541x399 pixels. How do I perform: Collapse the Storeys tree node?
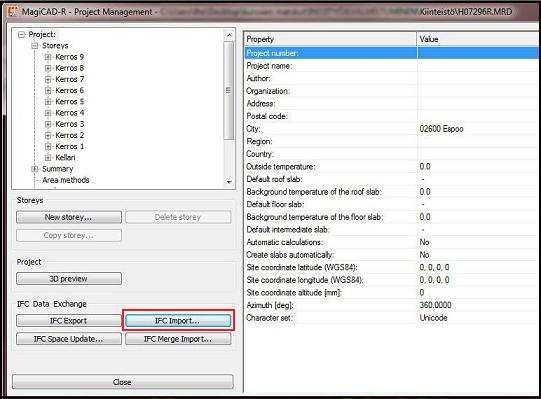[x=35, y=46]
